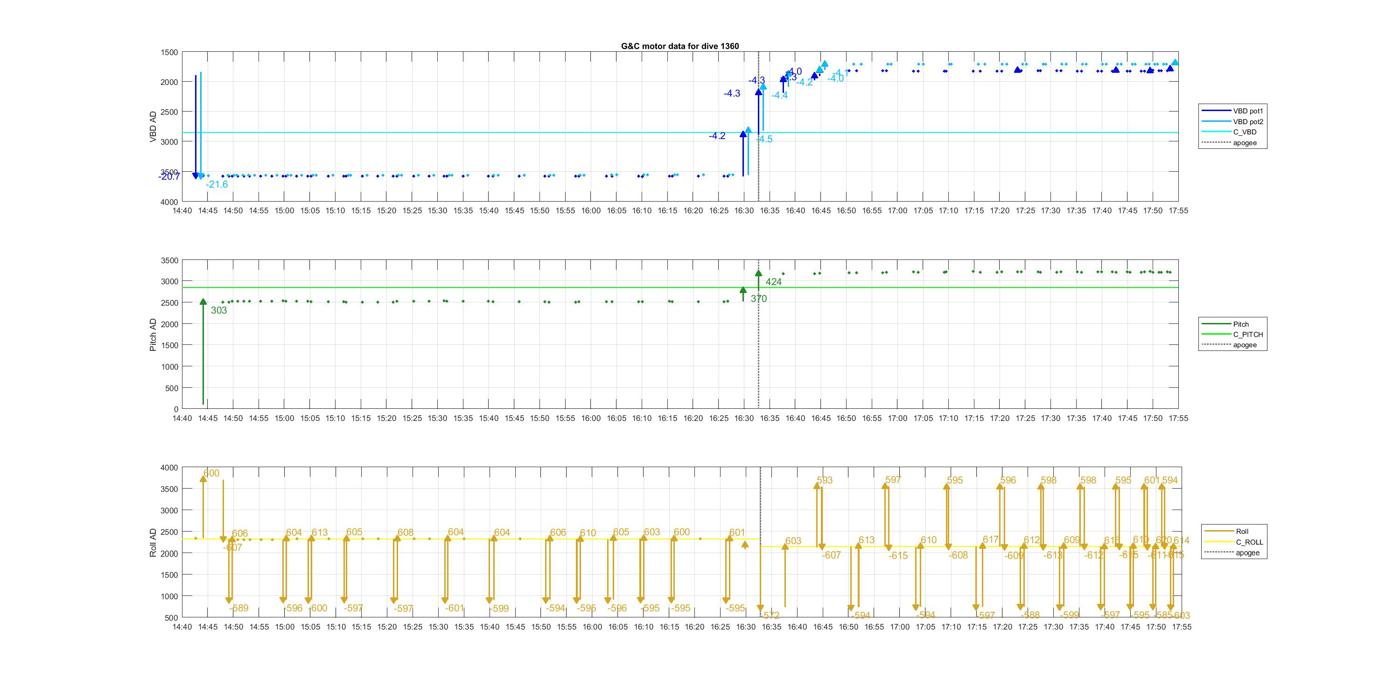Screen dimensions: 1400x693
Task: Click the "-589" roll data label
Action: pos(239,608)
